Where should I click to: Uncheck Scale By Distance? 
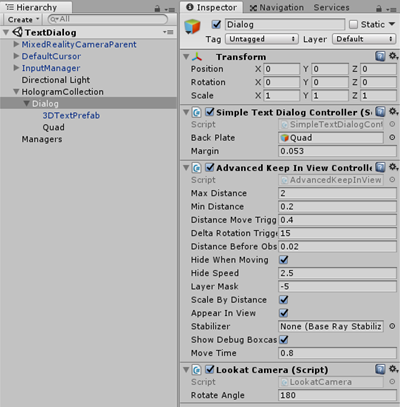coord(284,299)
